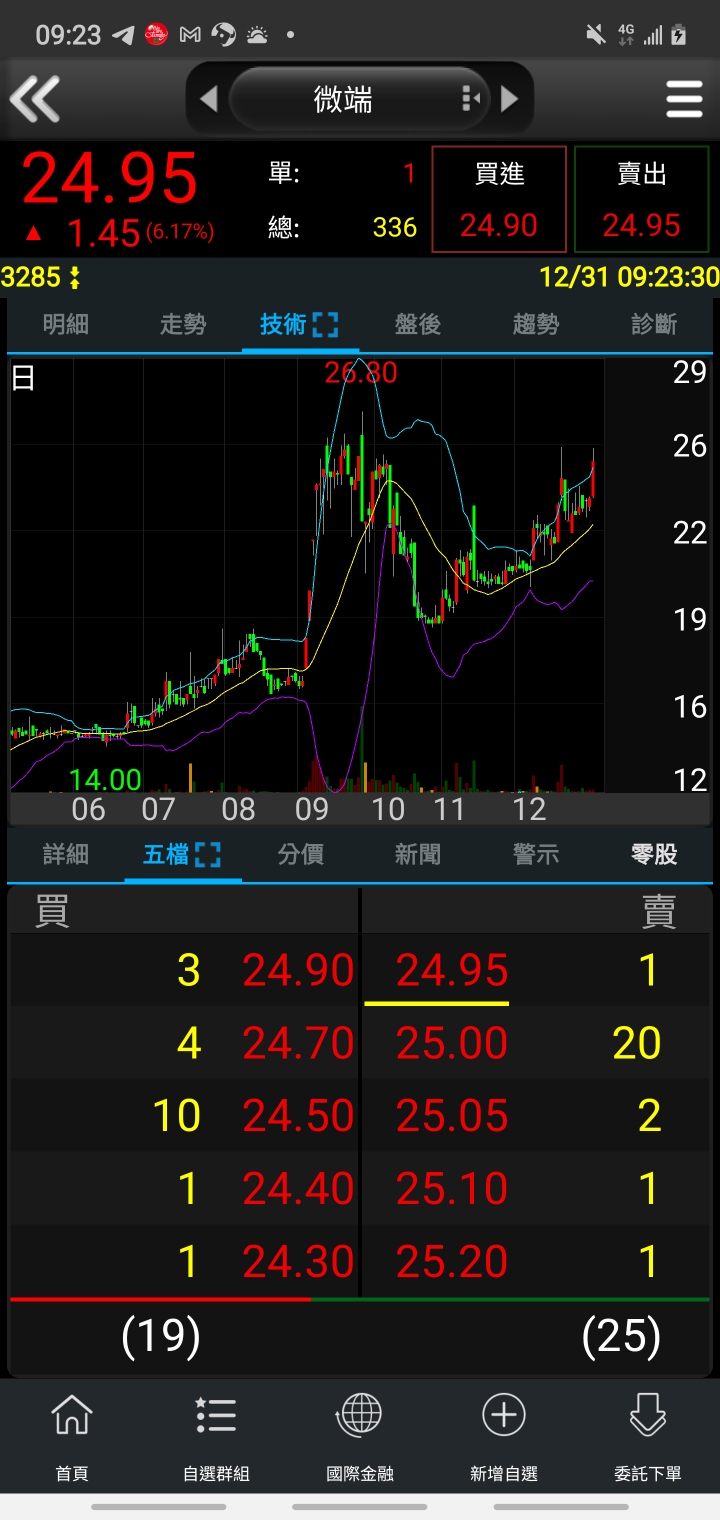Switch to the 走勢 tab

point(183,324)
